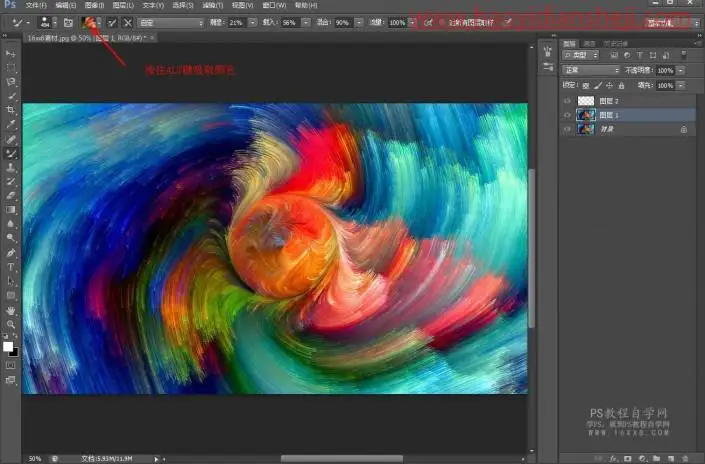Select the Mixer Brush tool in toolbox
Screen dimensions: 705x464
[10, 154]
